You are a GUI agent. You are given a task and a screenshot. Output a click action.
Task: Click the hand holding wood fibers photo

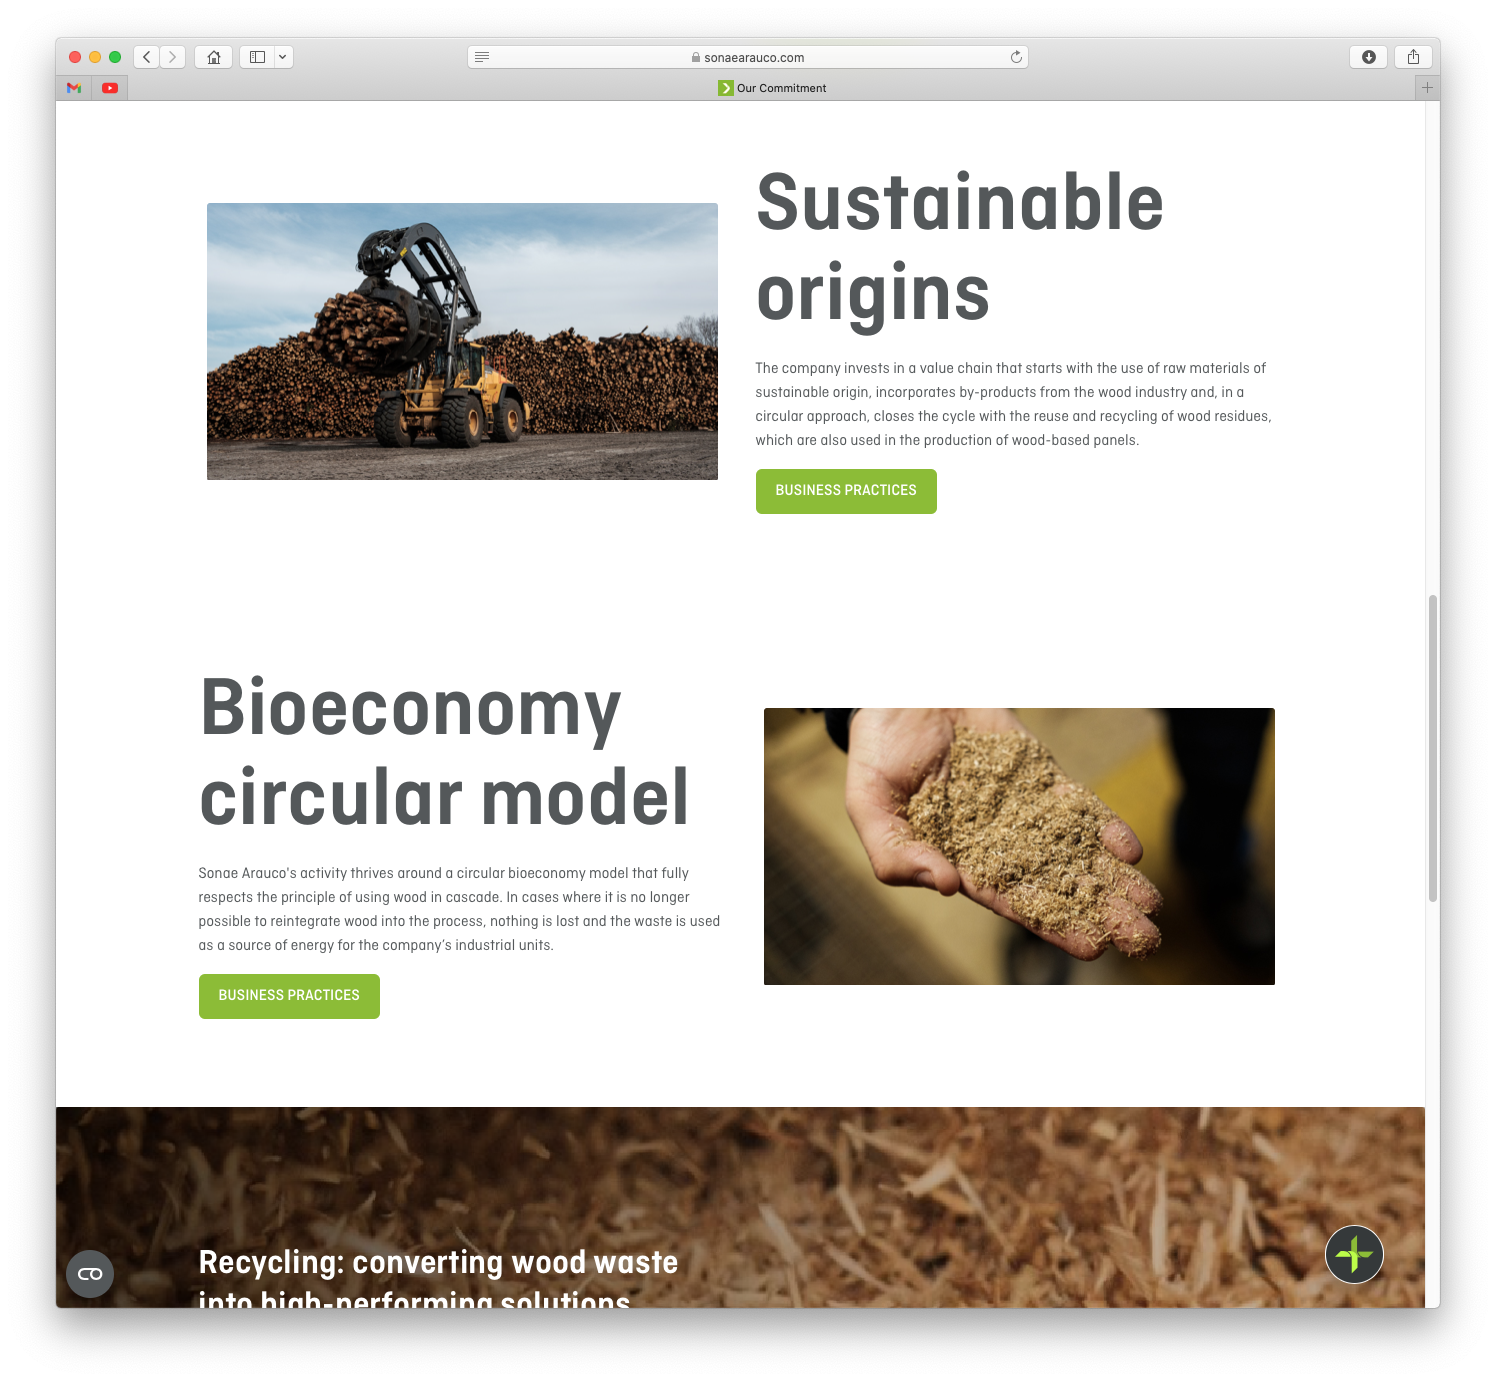point(1019,846)
